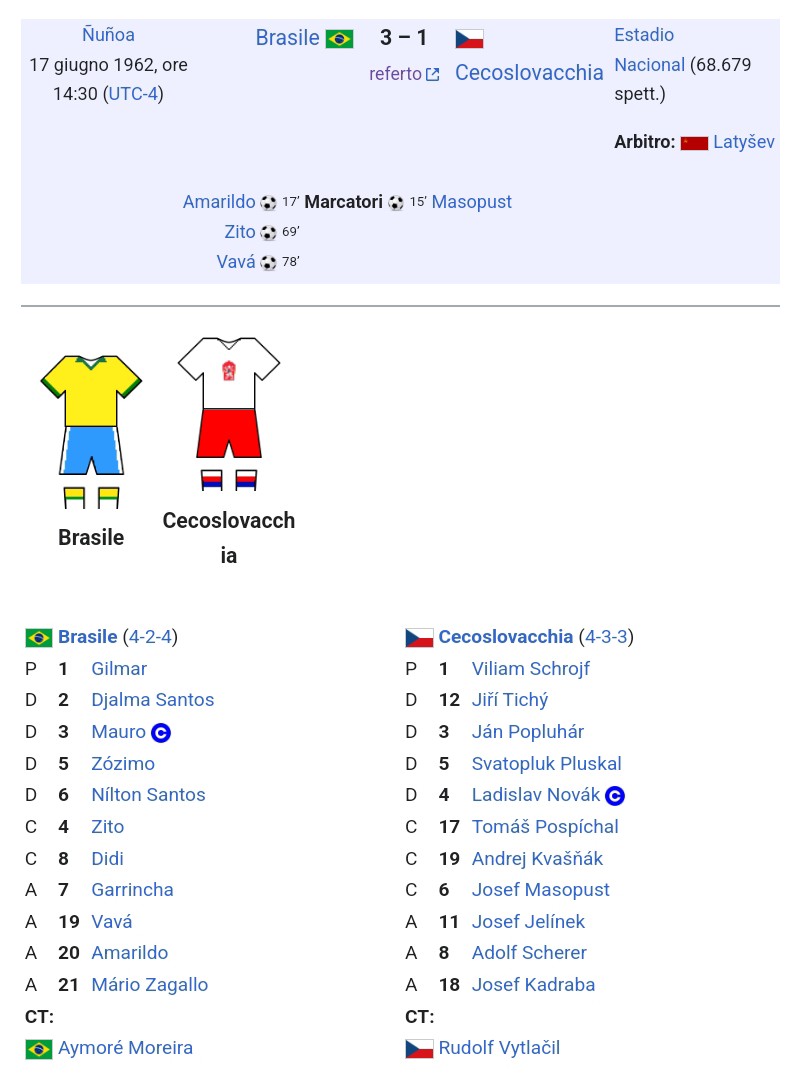Click the captain icon beside Ladislav Novák

(615, 796)
